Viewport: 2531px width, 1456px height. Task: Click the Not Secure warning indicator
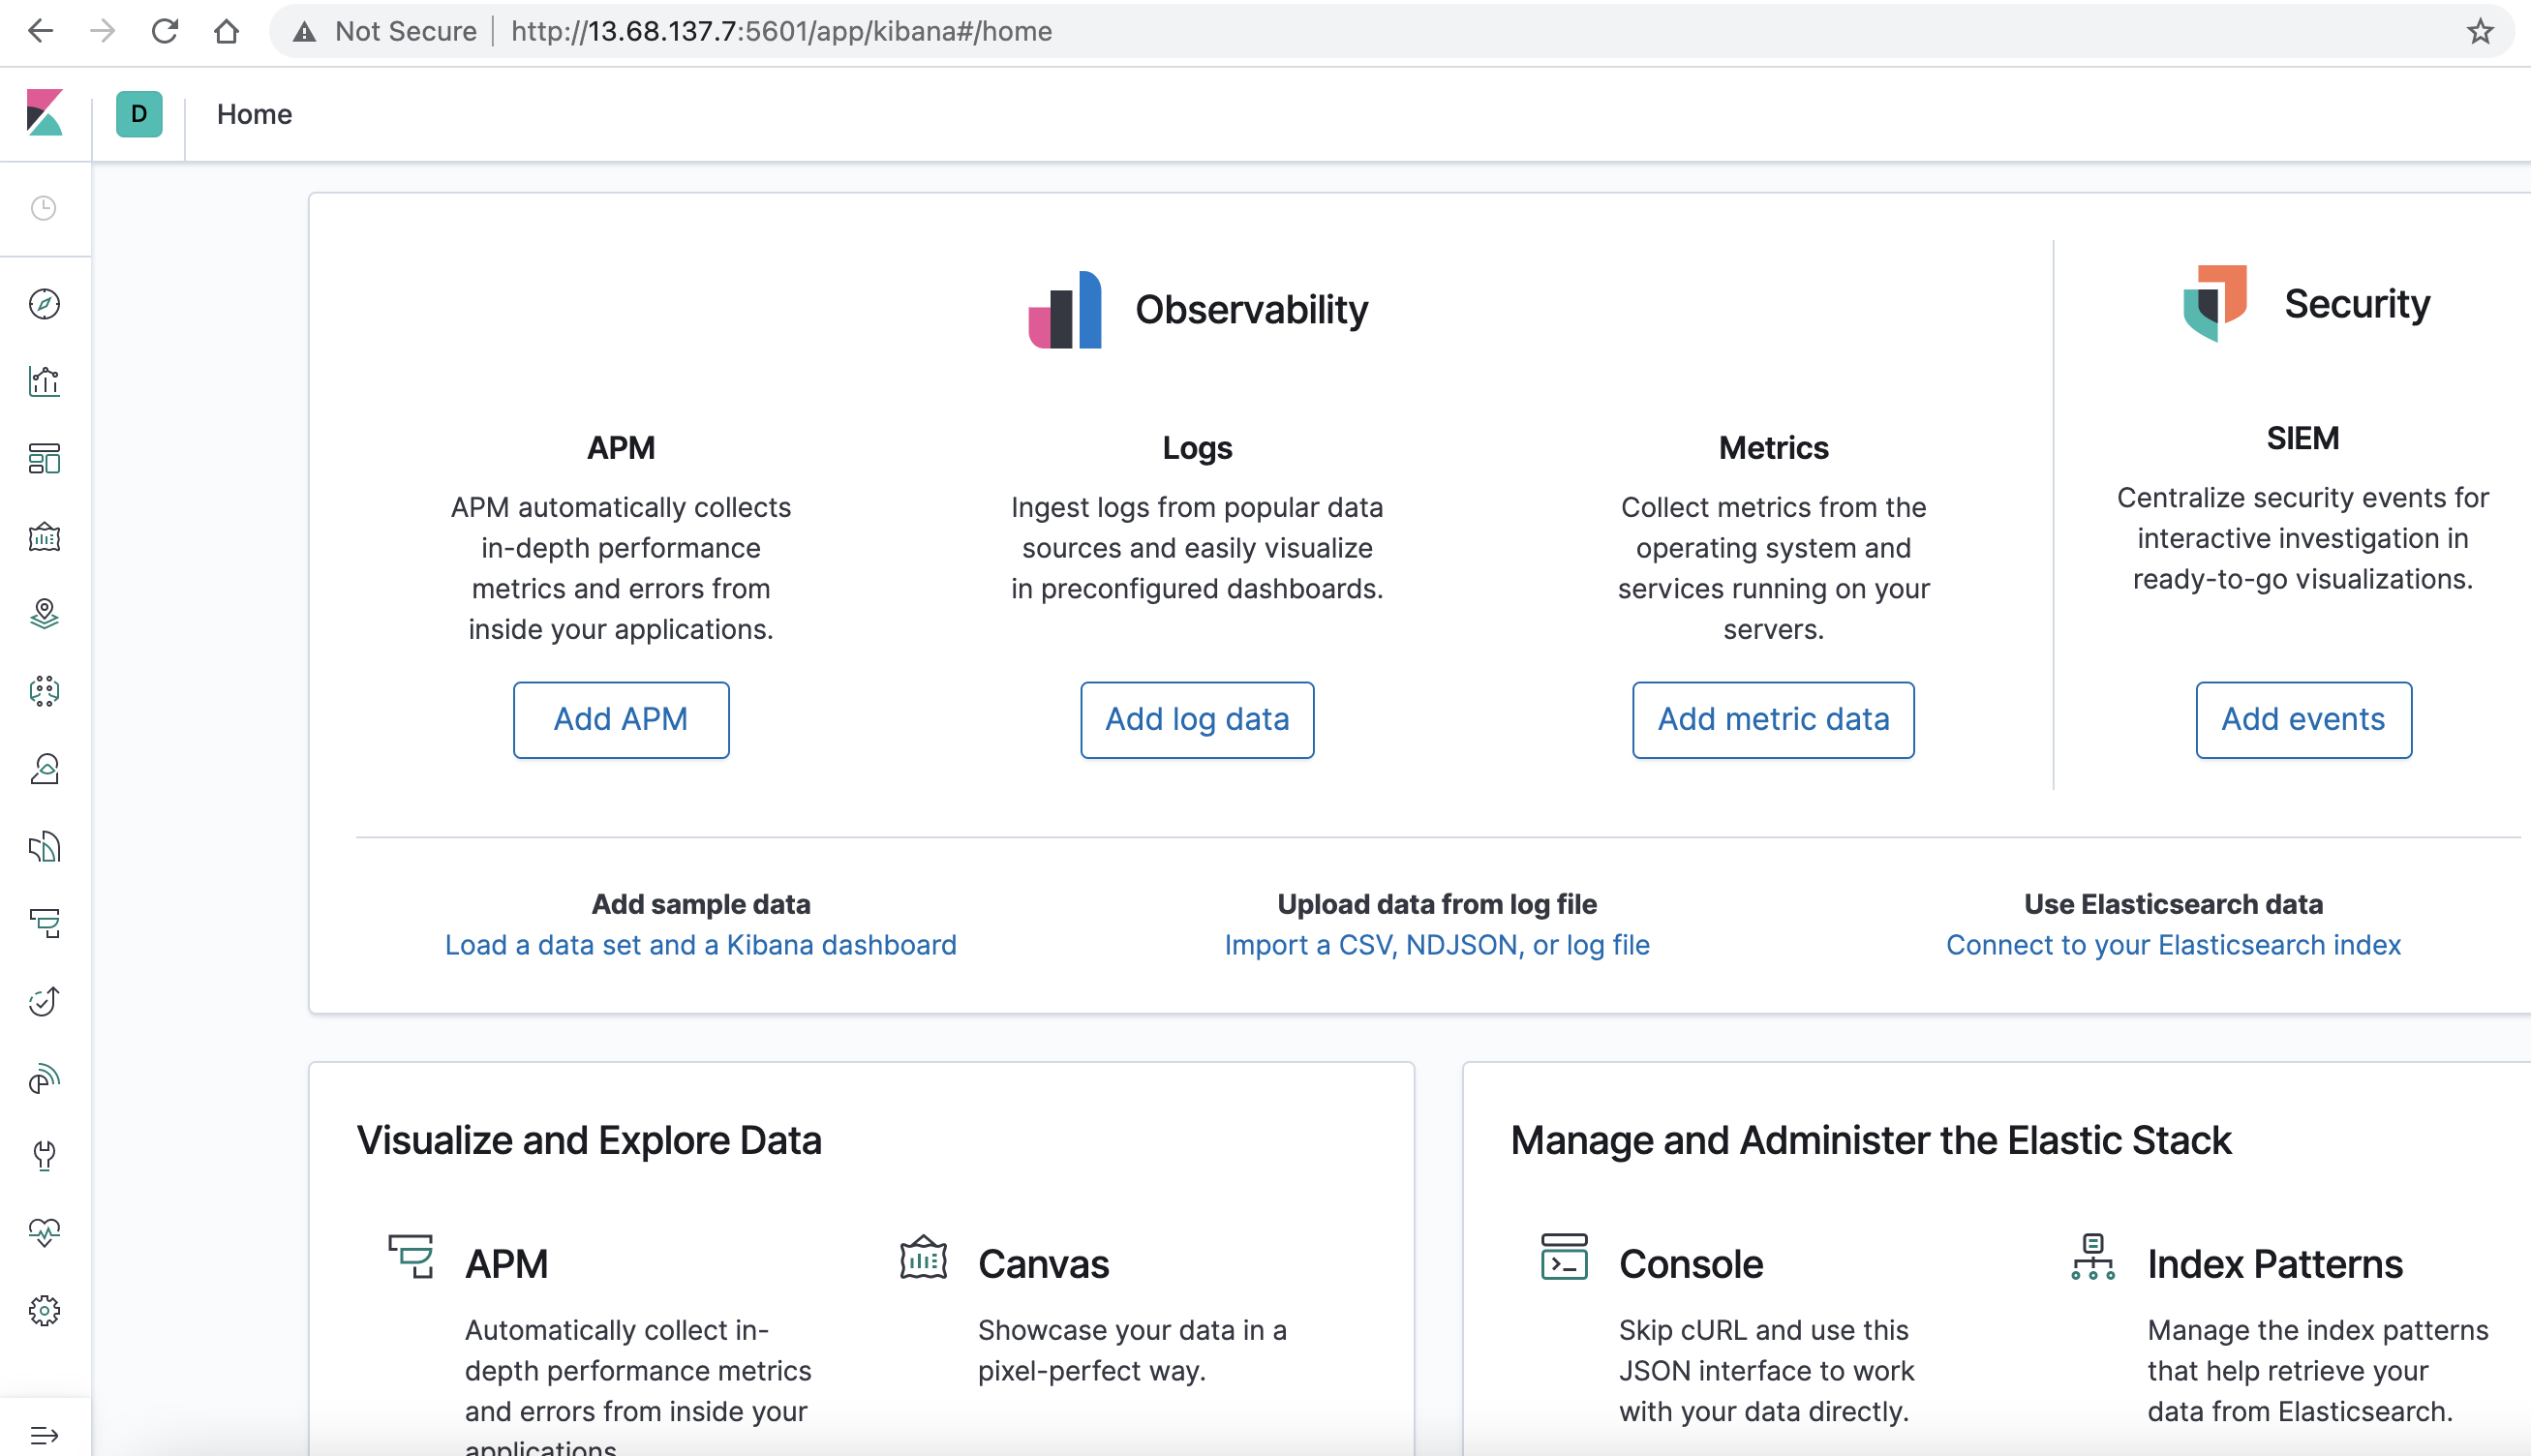click(384, 31)
